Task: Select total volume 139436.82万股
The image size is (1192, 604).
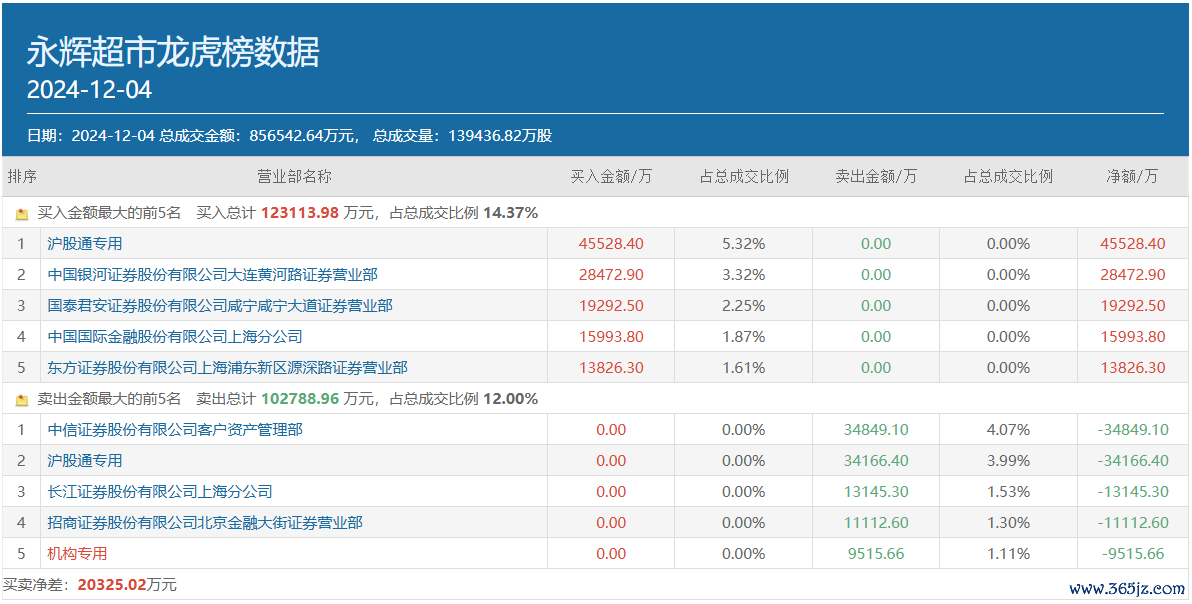Action: click(x=499, y=136)
